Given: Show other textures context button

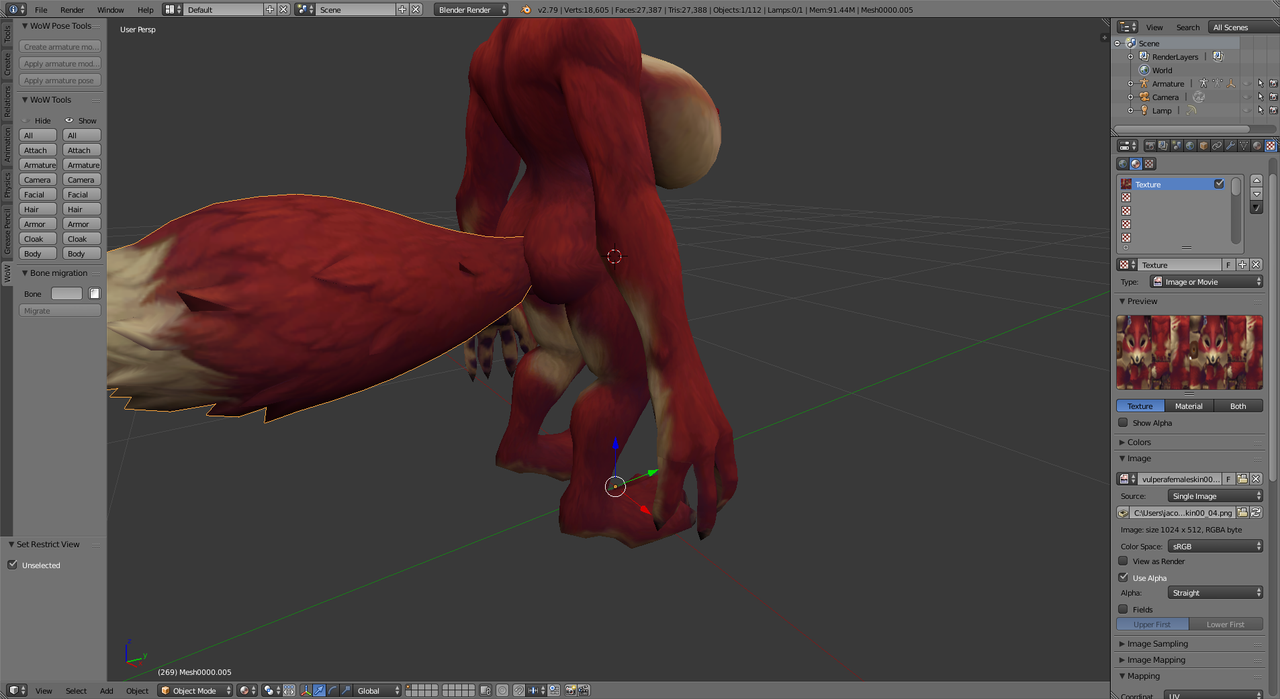Looking at the screenshot, I should (x=1149, y=164).
